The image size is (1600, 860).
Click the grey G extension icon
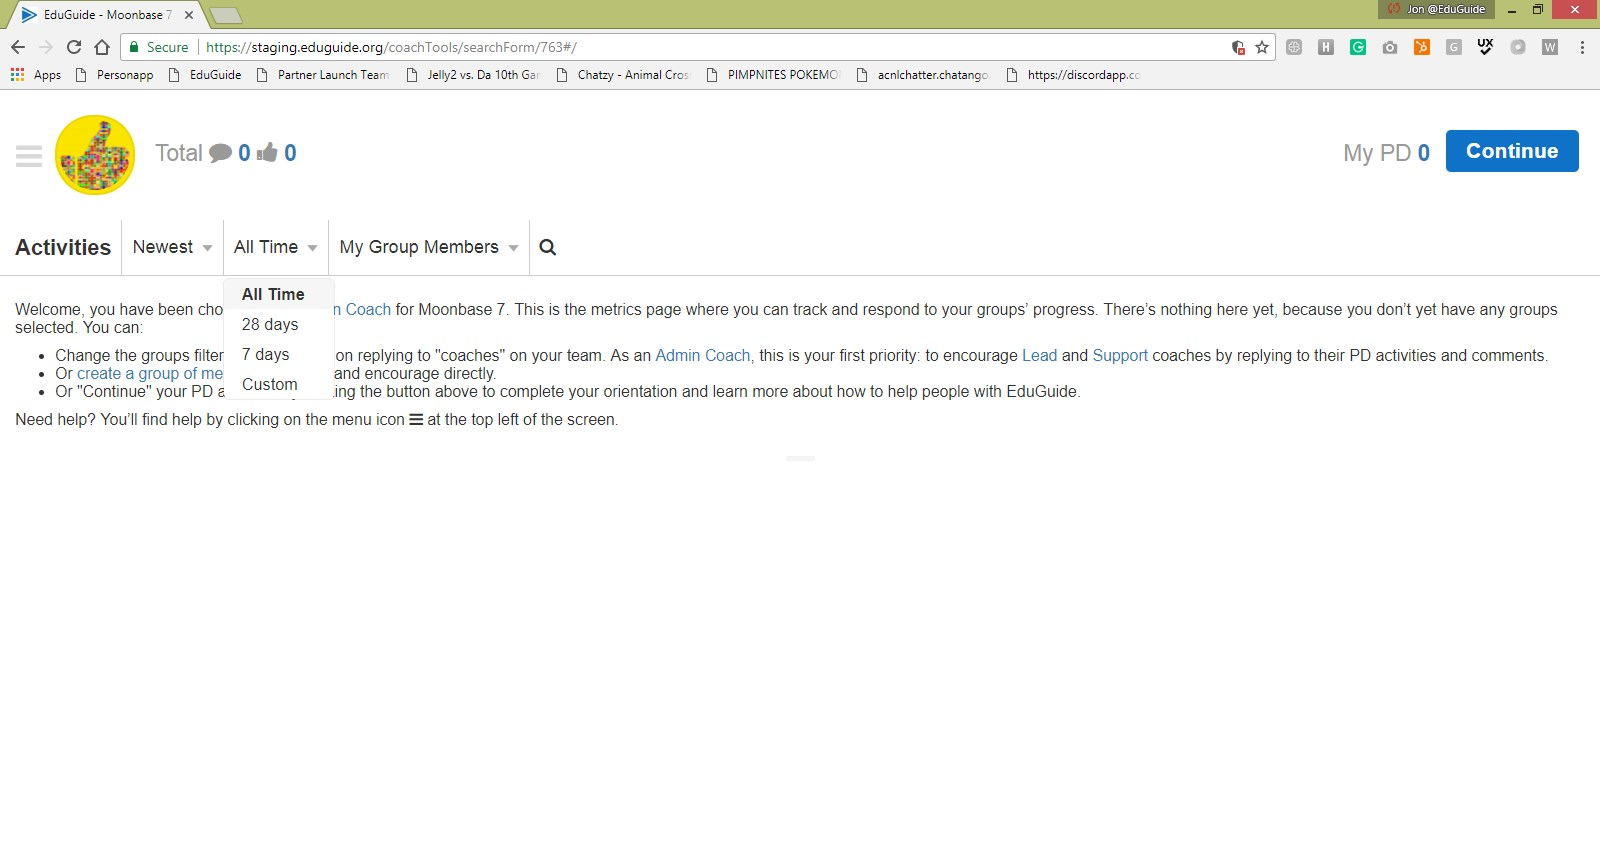point(1454,47)
